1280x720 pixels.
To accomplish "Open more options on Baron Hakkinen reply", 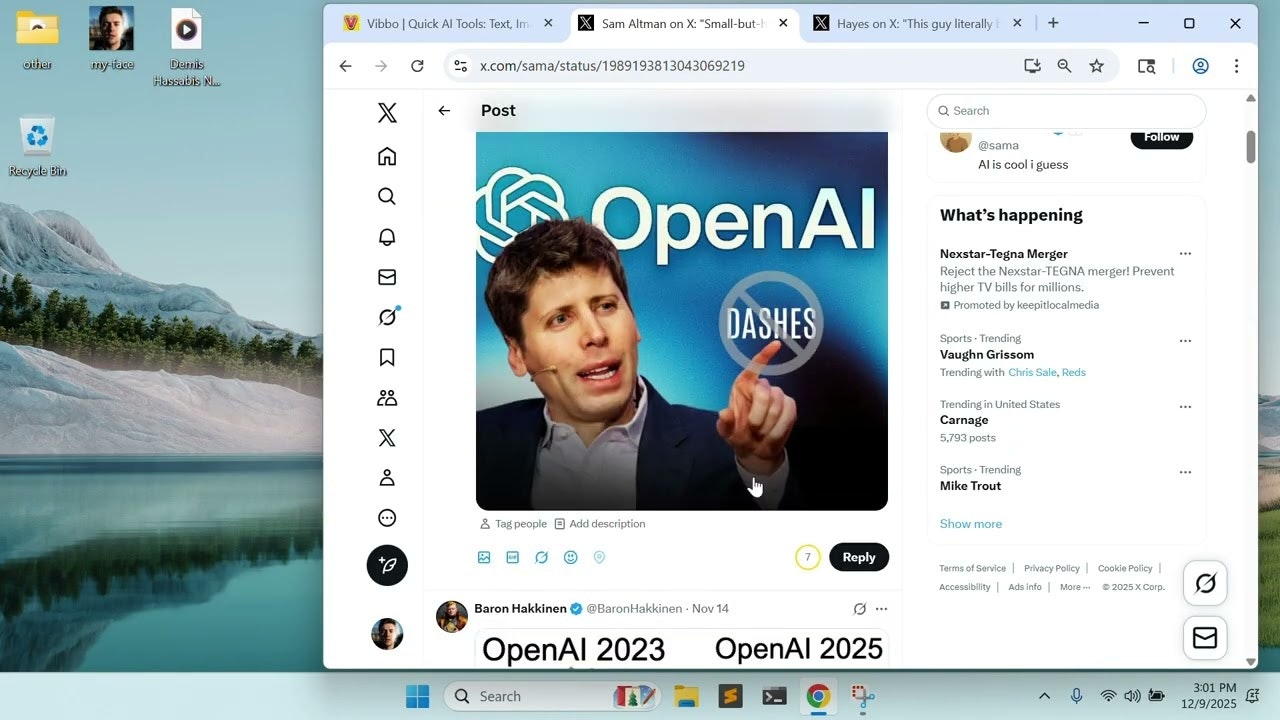I will point(881,609).
